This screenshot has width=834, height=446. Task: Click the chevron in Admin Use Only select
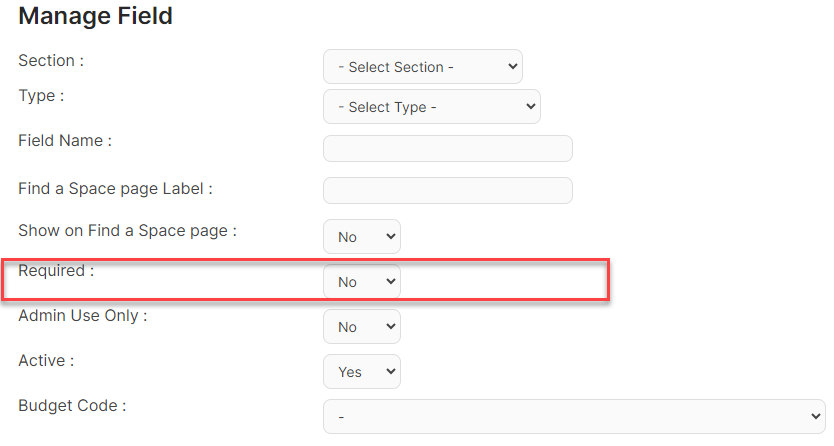(x=390, y=326)
